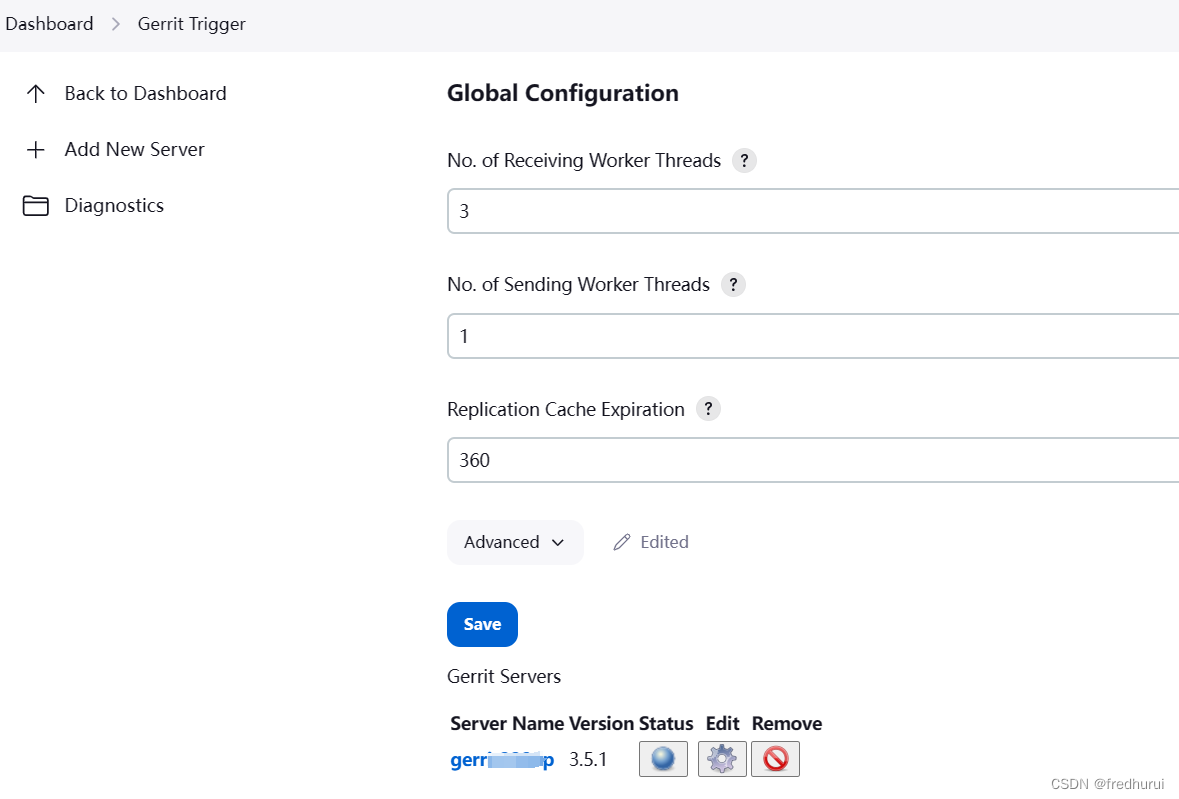Open help for Receiving Worker Threads
Viewport: 1179px width, 799px height.
tap(744, 160)
